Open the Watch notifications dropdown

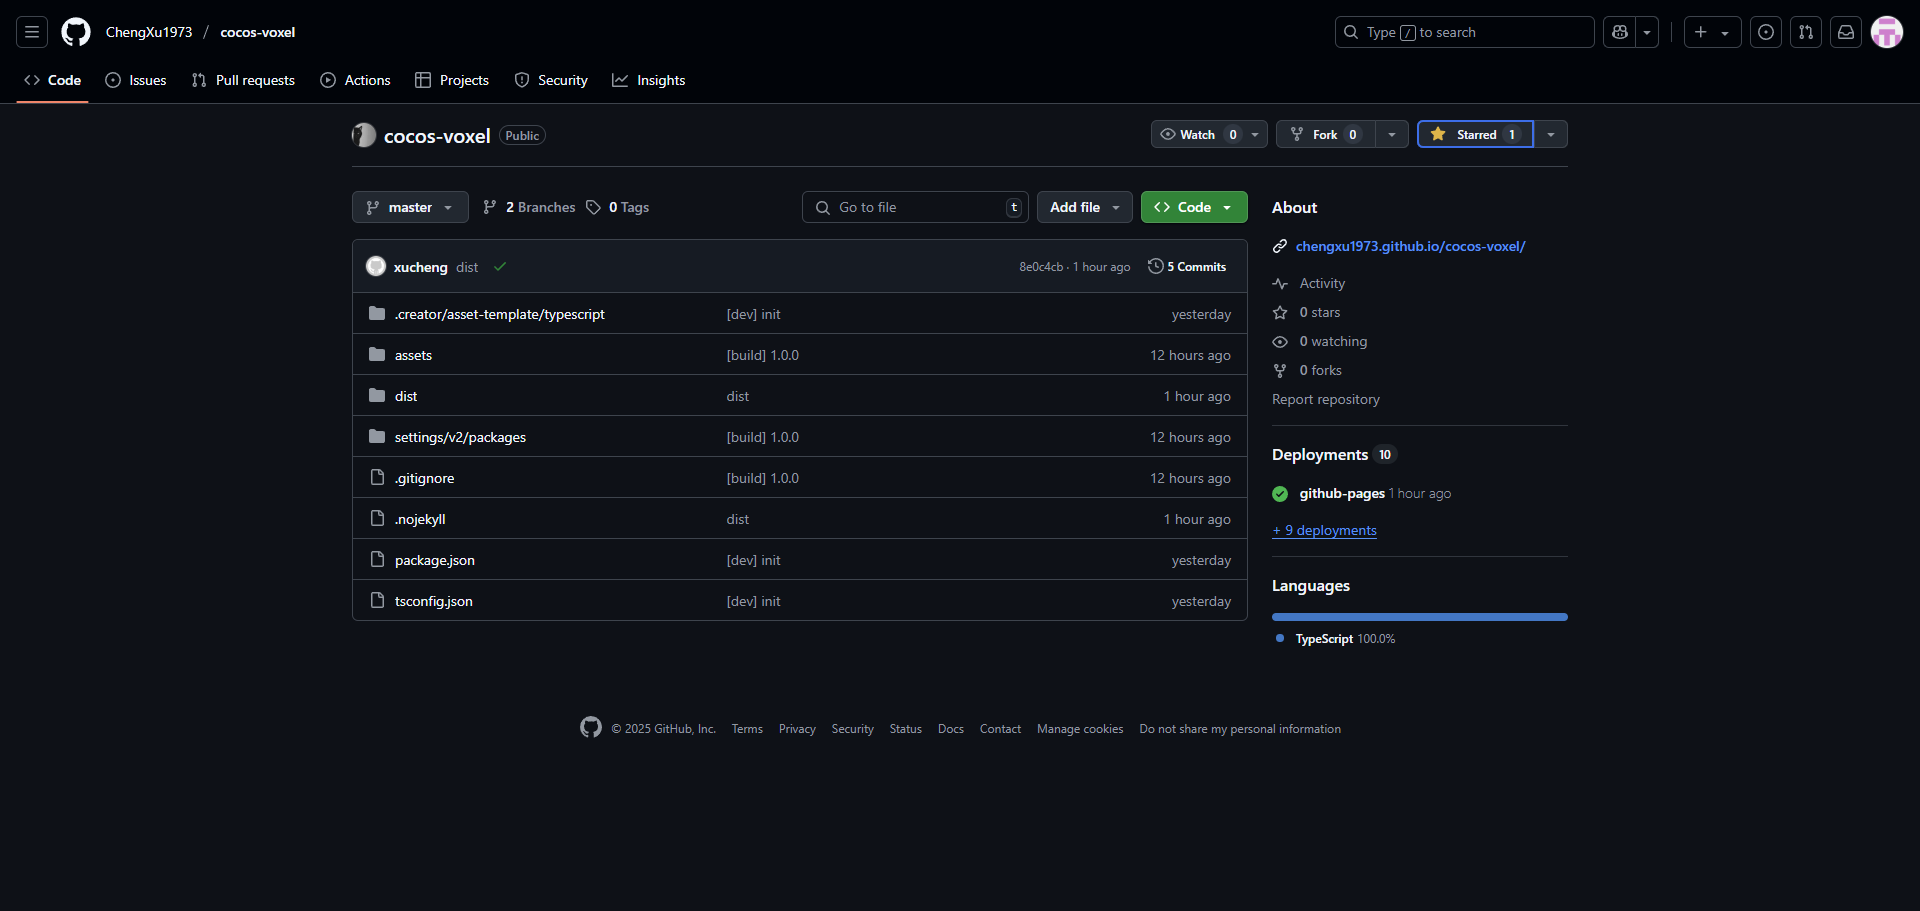1209,134
